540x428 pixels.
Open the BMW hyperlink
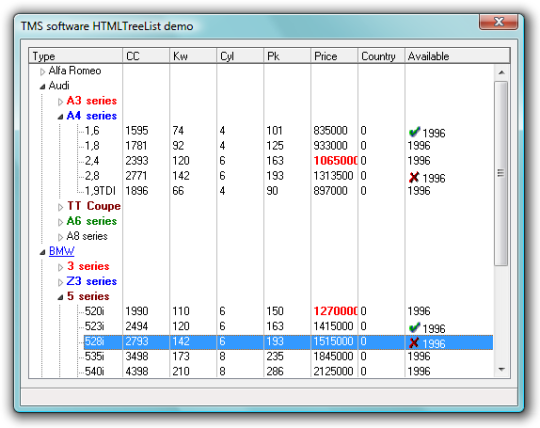(x=61, y=251)
